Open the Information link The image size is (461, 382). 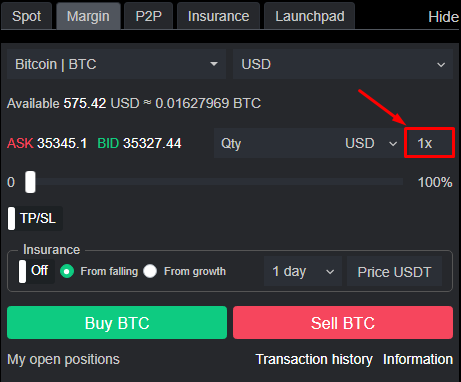[418, 359]
